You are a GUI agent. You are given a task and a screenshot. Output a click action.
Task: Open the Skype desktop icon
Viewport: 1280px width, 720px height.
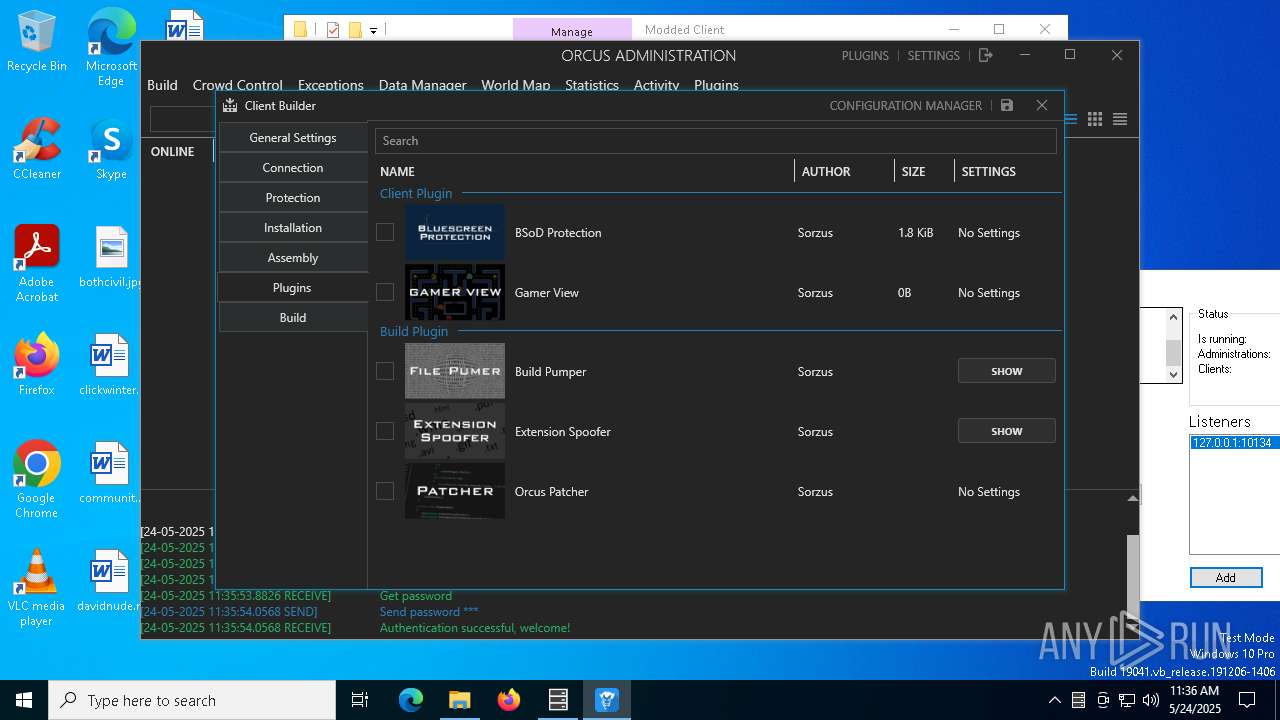tap(111, 150)
